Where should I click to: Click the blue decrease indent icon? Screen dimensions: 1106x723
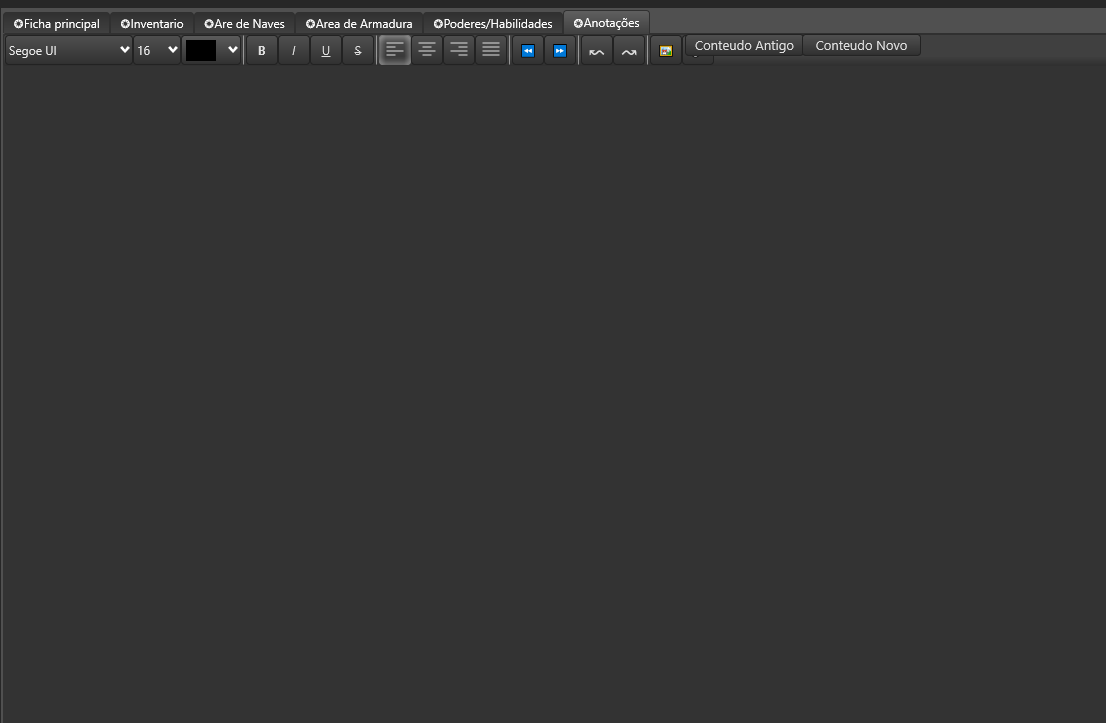528,50
